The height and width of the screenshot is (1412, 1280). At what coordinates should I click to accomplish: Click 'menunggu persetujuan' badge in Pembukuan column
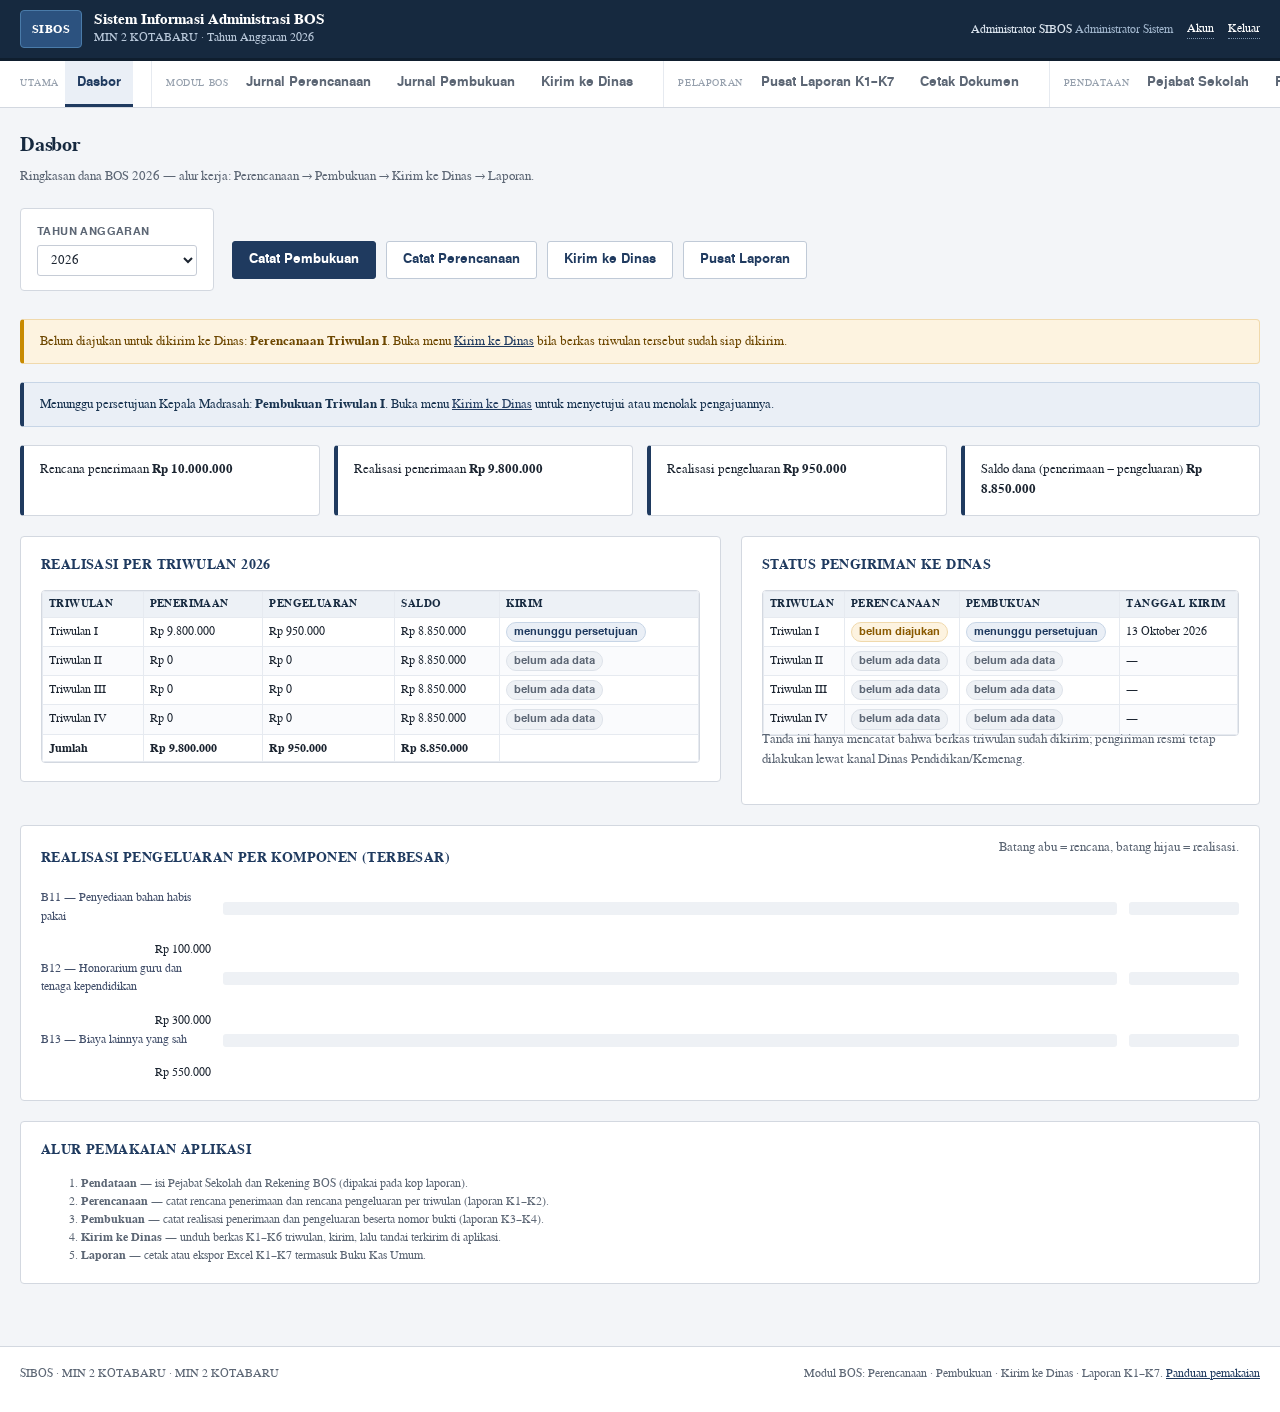point(1036,632)
